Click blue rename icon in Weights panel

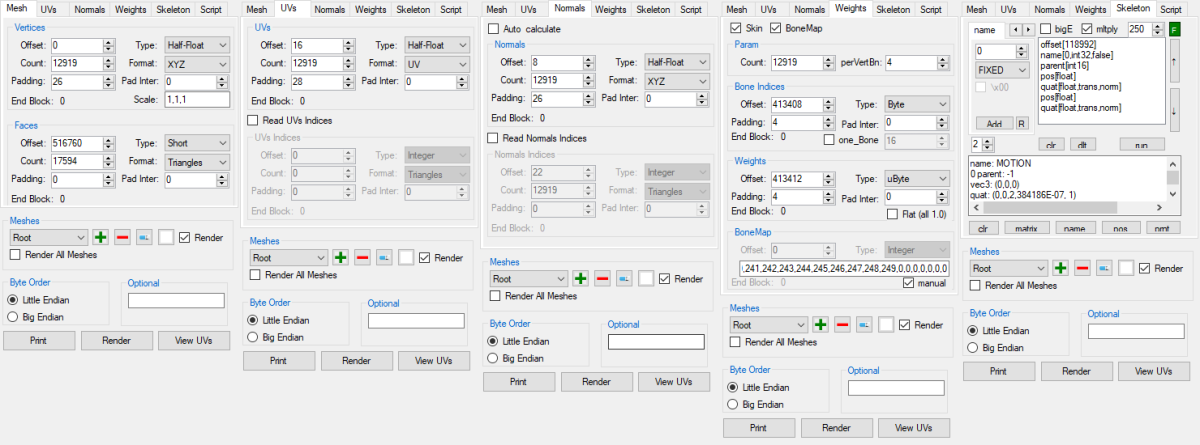click(x=864, y=325)
